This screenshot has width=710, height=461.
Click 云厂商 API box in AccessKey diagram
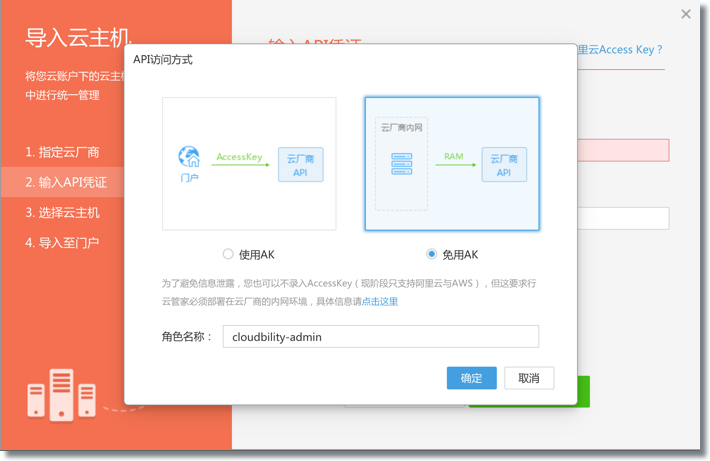tap(300, 164)
